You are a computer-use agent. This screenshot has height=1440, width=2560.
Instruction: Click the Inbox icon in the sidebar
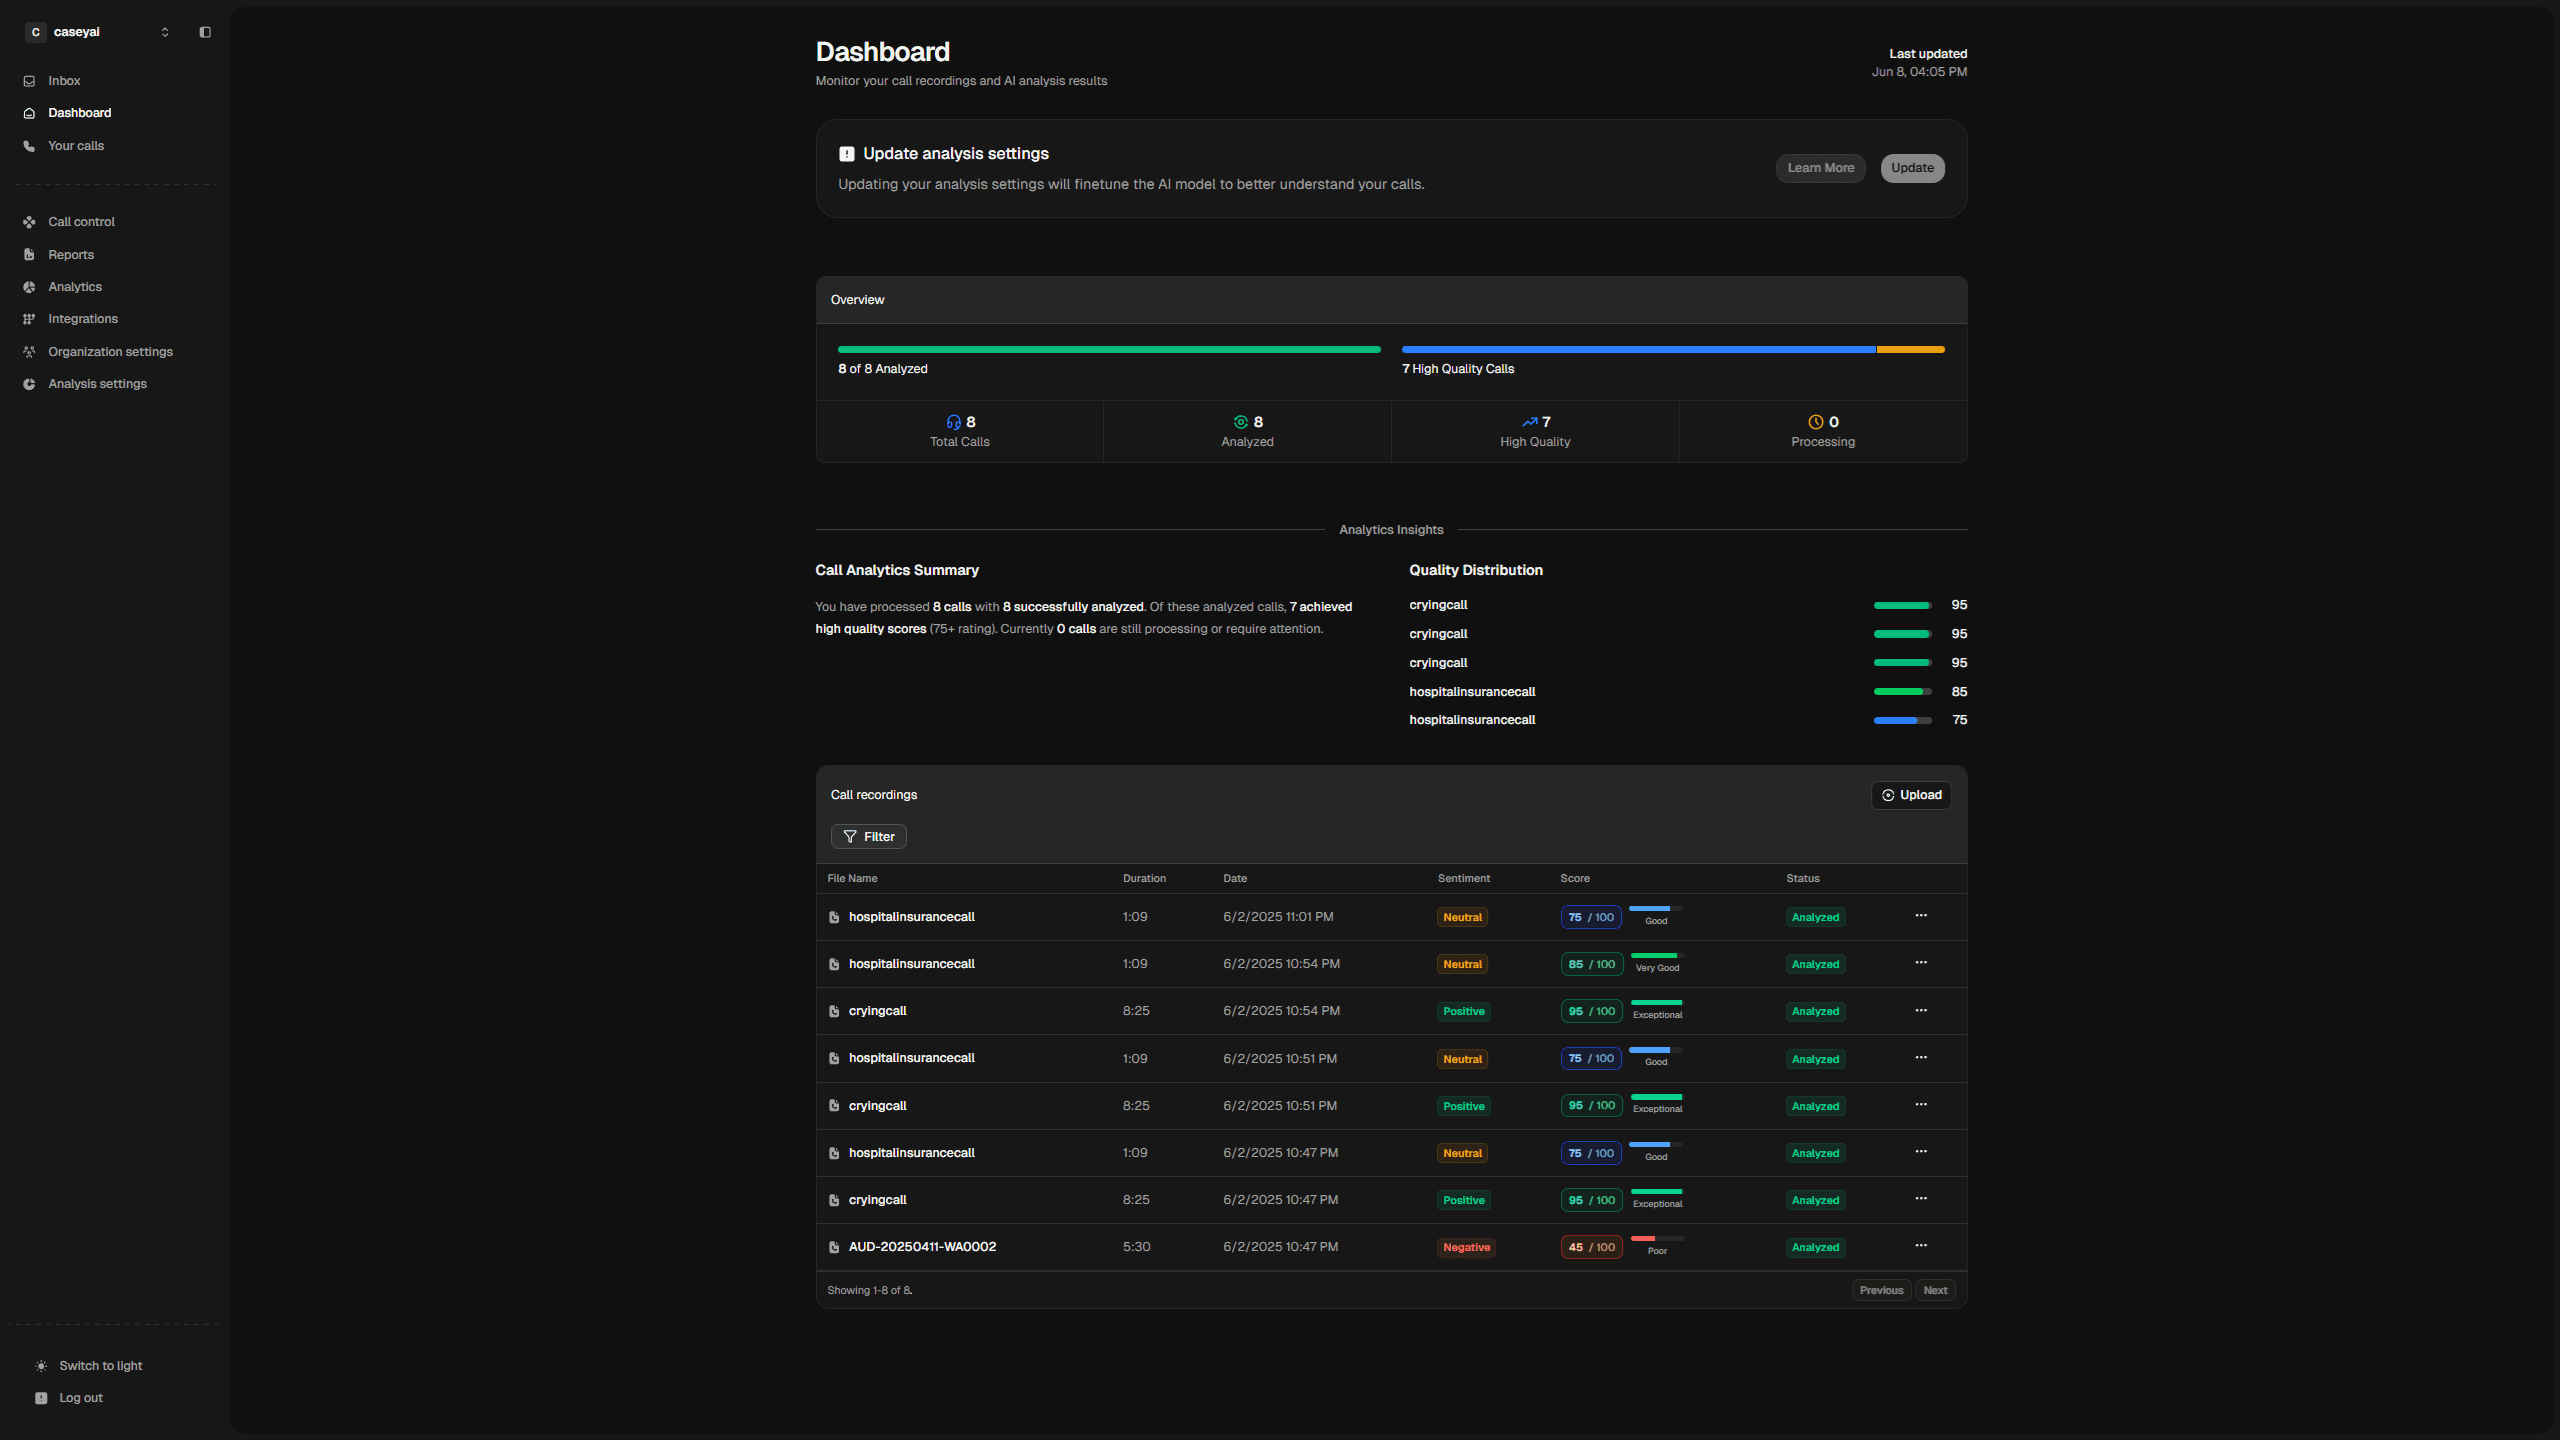[x=29, y=81]
